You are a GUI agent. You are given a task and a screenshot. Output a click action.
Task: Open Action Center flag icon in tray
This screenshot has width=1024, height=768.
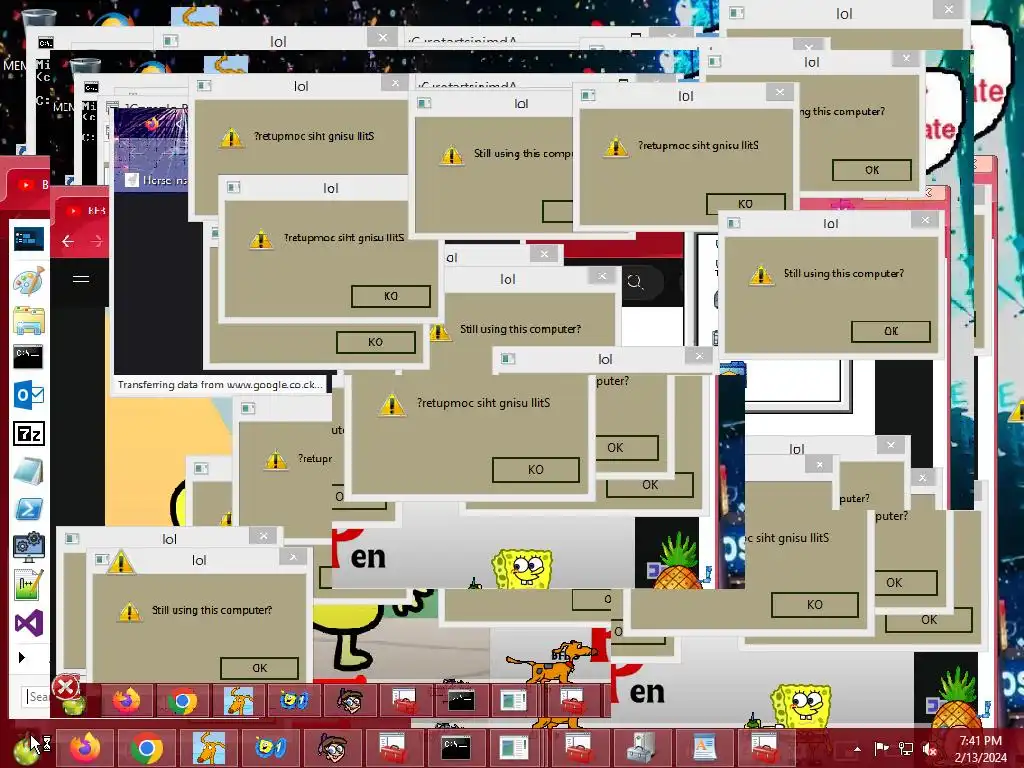point(881,749)
